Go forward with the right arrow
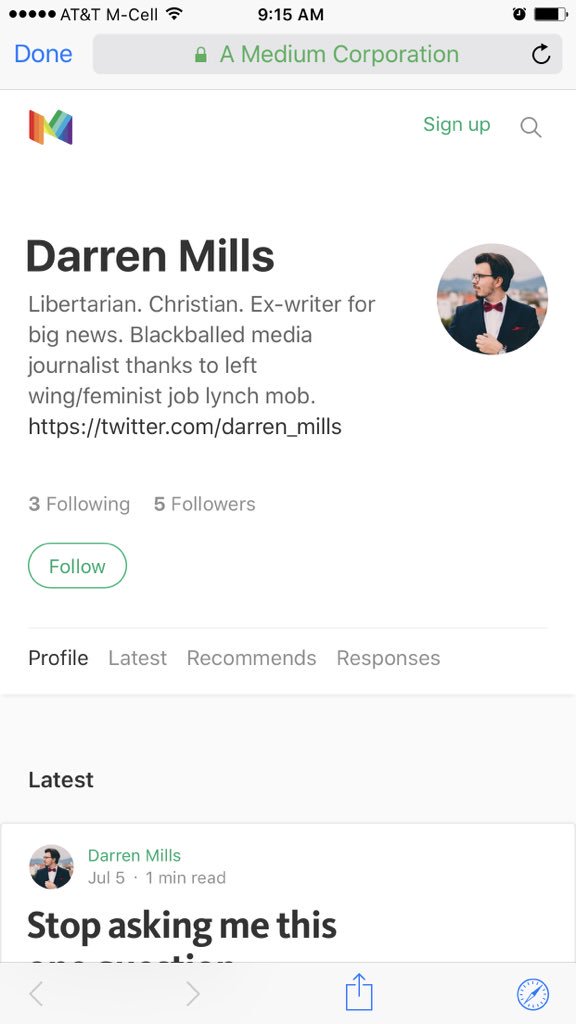 click(193, 994)
